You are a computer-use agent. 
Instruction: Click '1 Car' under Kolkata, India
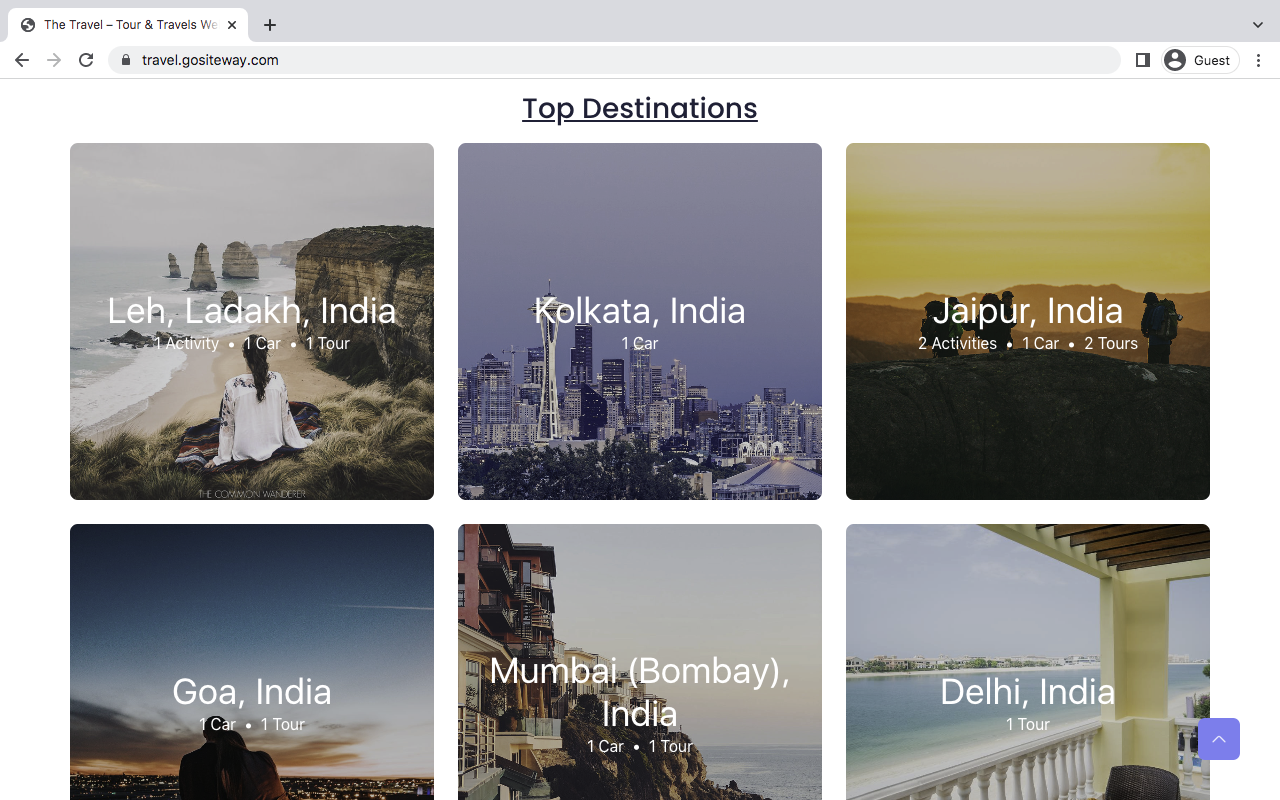(x=640, y=343)
